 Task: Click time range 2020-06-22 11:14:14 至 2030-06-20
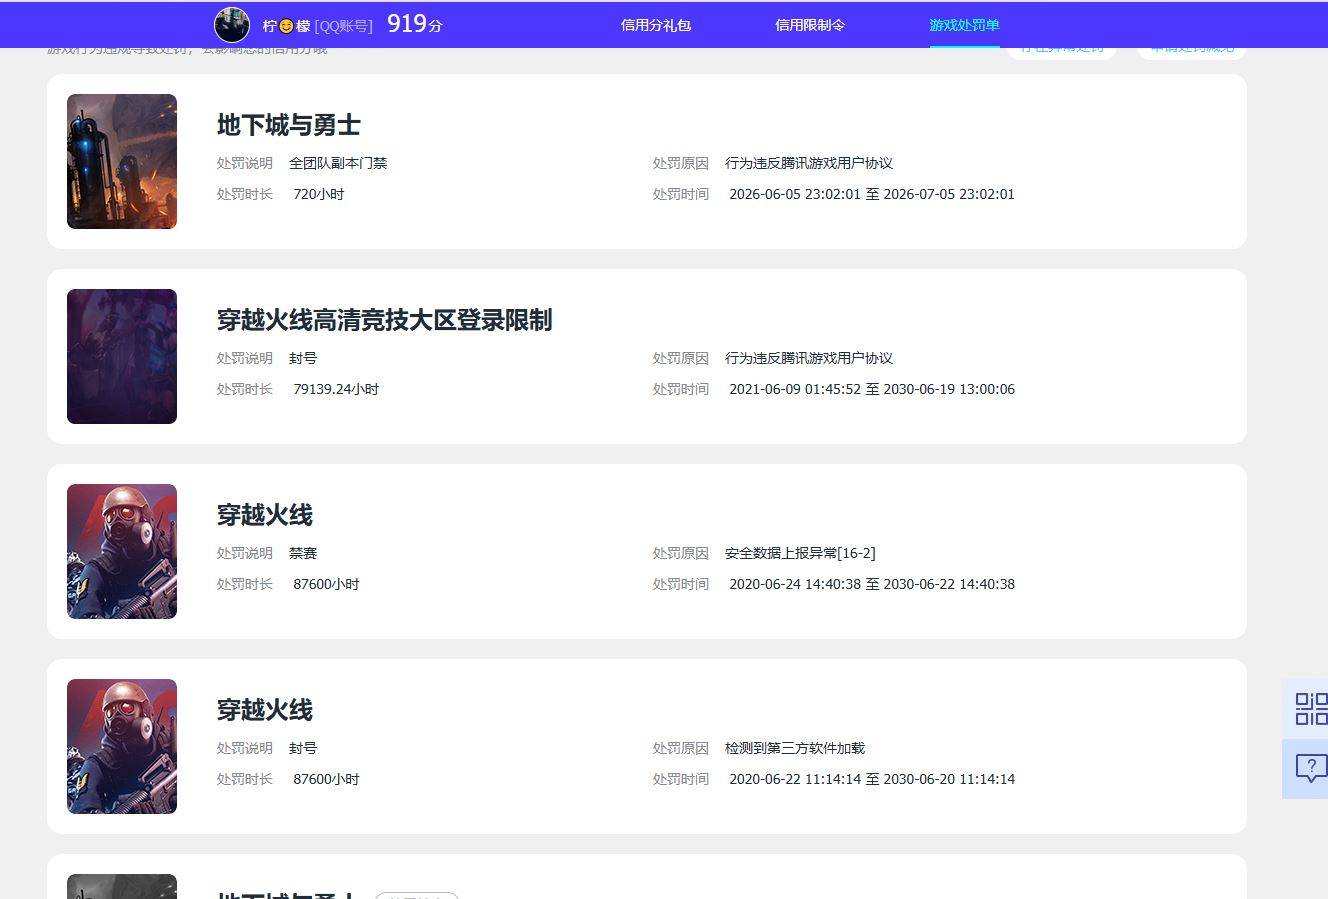click(872, 779)
